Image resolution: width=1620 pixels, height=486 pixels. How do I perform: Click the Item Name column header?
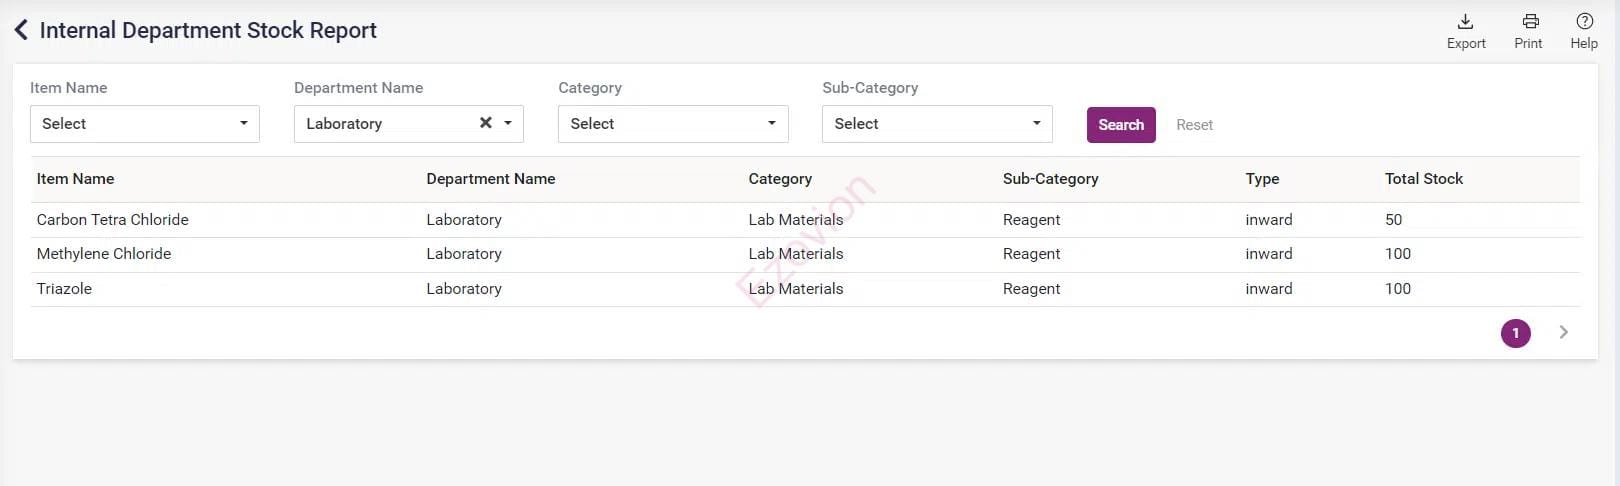tap(75, 179)
